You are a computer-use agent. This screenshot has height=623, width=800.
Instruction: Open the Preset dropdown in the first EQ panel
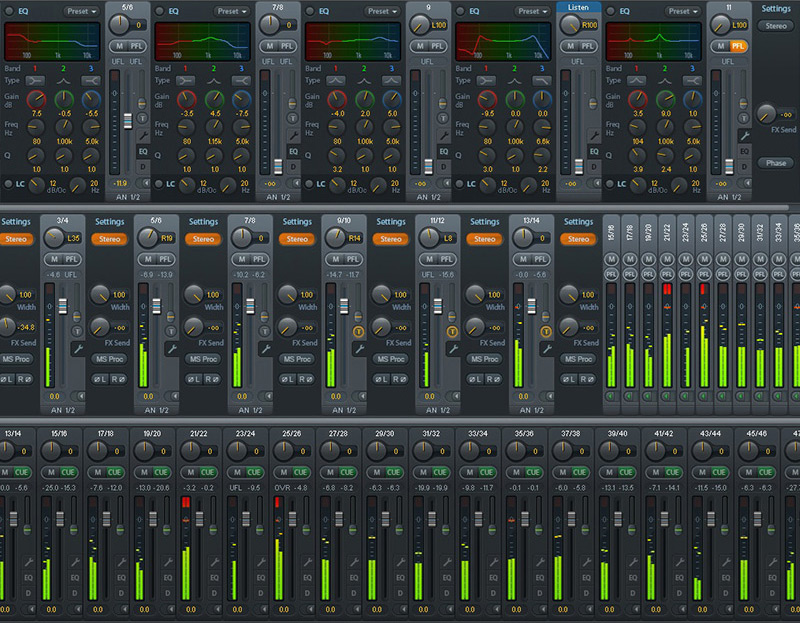pos(80,11)
